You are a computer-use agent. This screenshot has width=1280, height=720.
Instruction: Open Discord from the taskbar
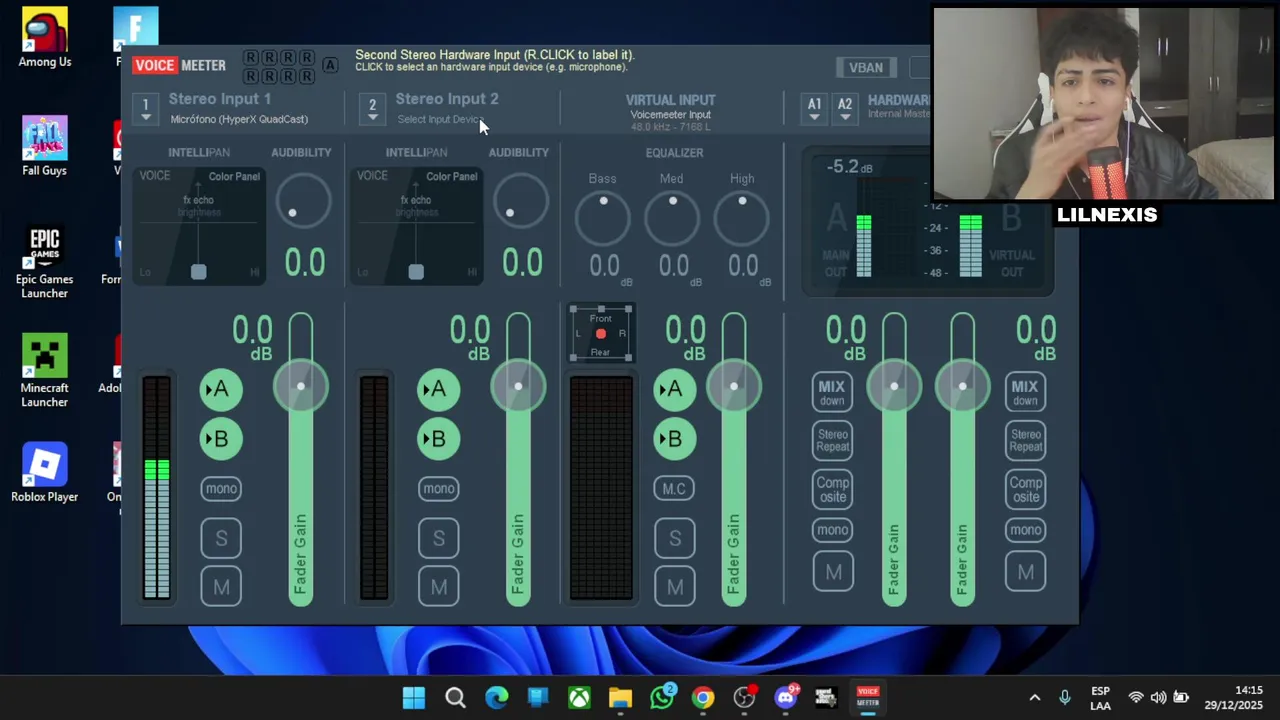coord(785,697)
